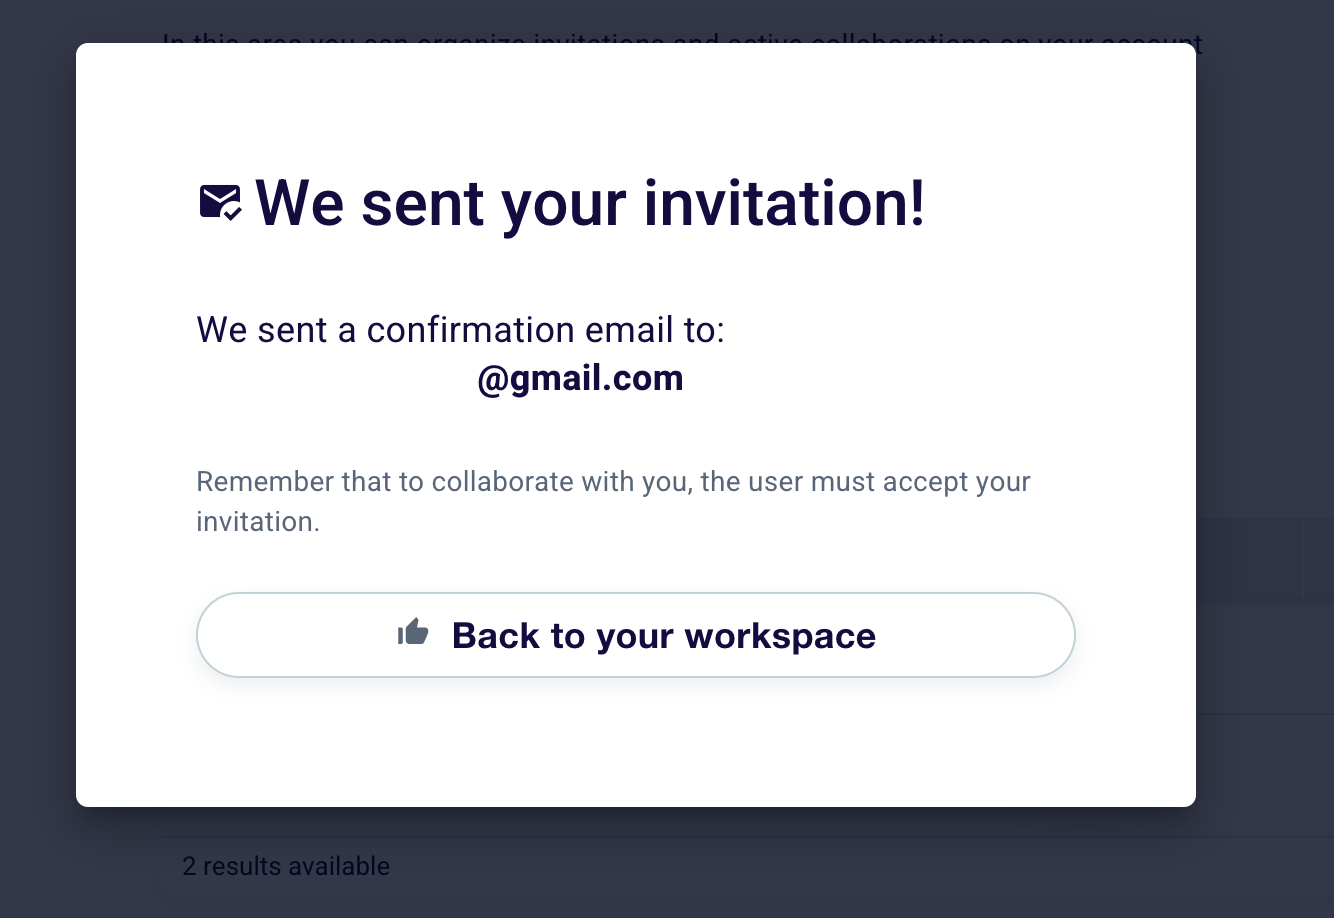The image size is (1334, 918).
Task: Select the @gmail.com email address text
Action: [580, 378]
